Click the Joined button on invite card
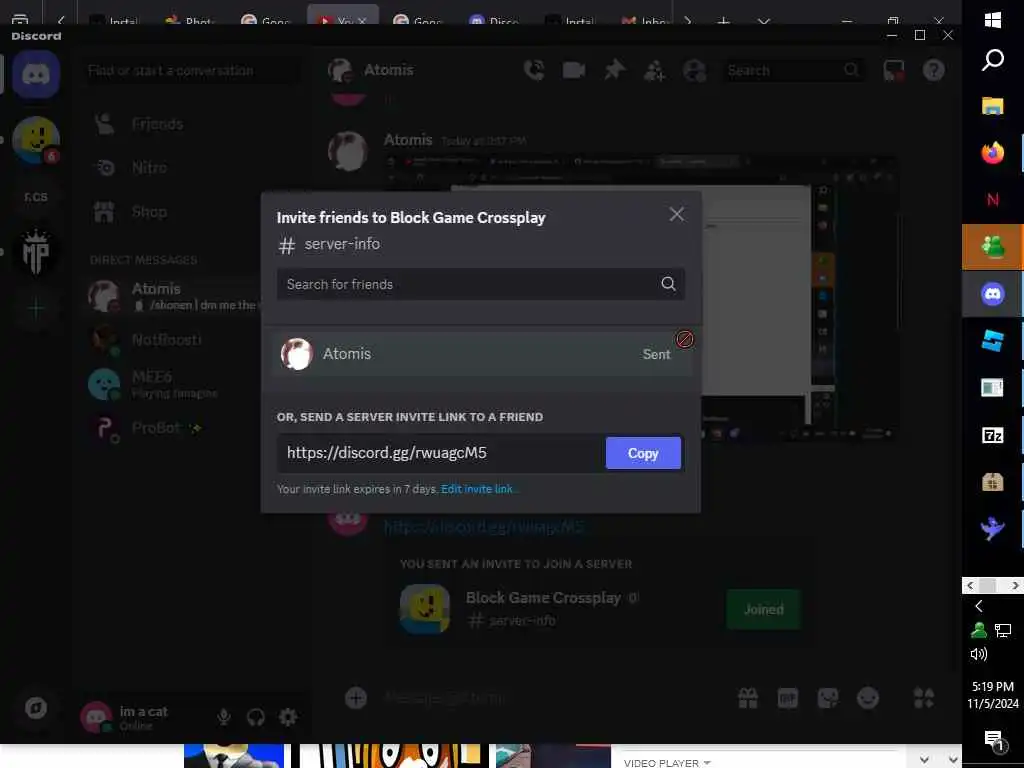Screen dimensions: 1024x768 [x=764, y=609]
